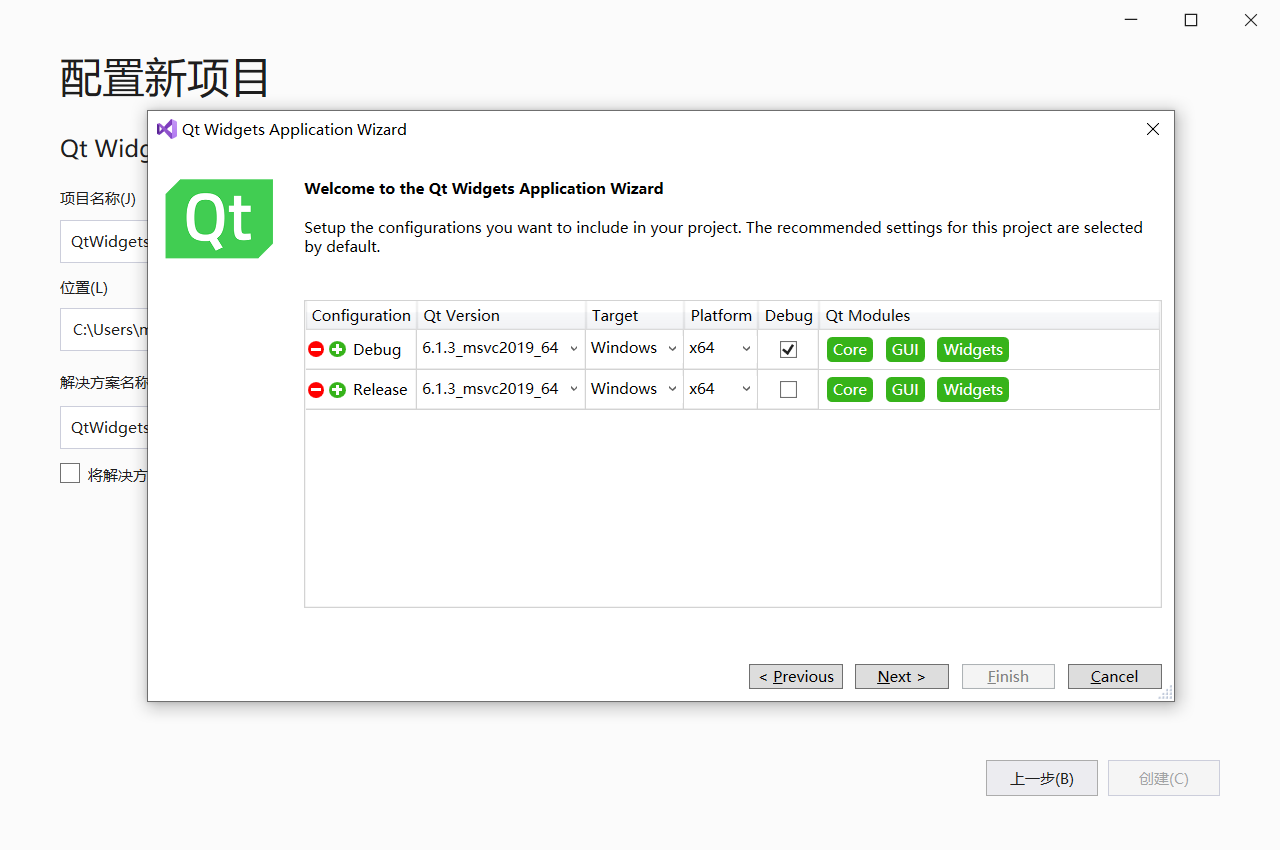Select the Core module tag in the Debug row
The image size is (1280, 850).
(x=850, y=349)
